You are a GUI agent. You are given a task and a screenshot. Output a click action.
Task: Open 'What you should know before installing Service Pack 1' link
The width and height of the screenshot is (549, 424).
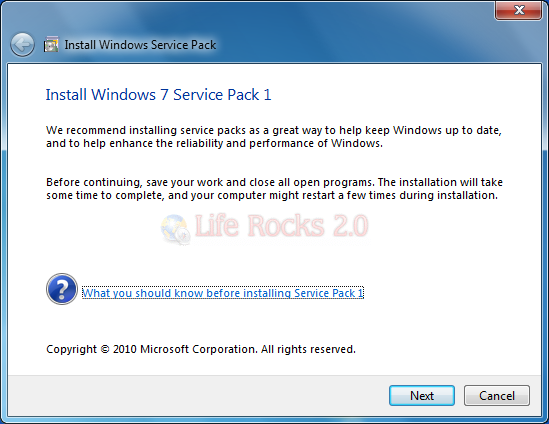tap(223, 293)
